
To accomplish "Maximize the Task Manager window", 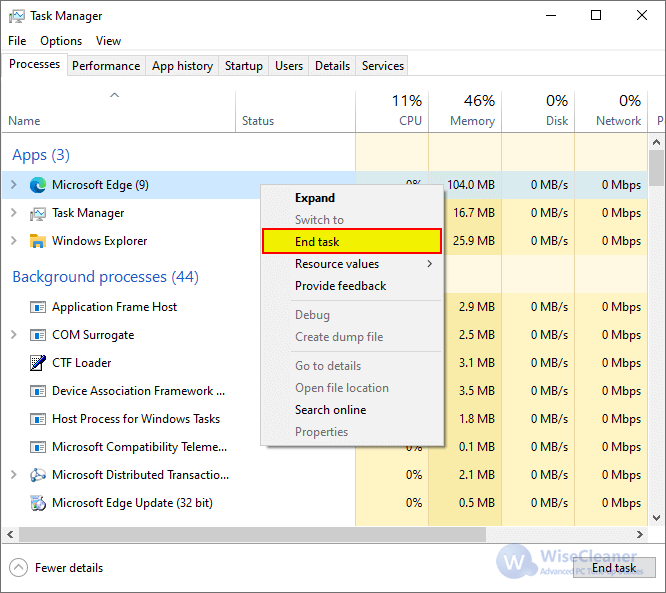I will tap(596, 16).
